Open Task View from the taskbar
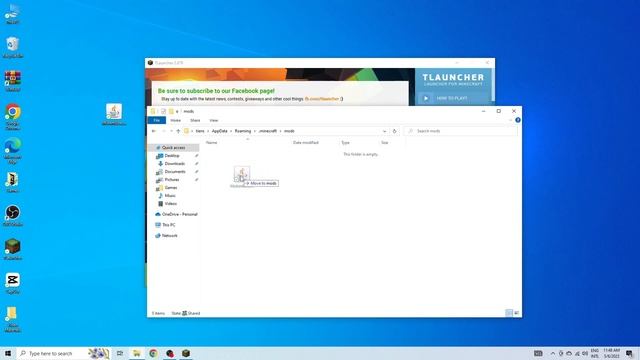 (x=120, y=353)
